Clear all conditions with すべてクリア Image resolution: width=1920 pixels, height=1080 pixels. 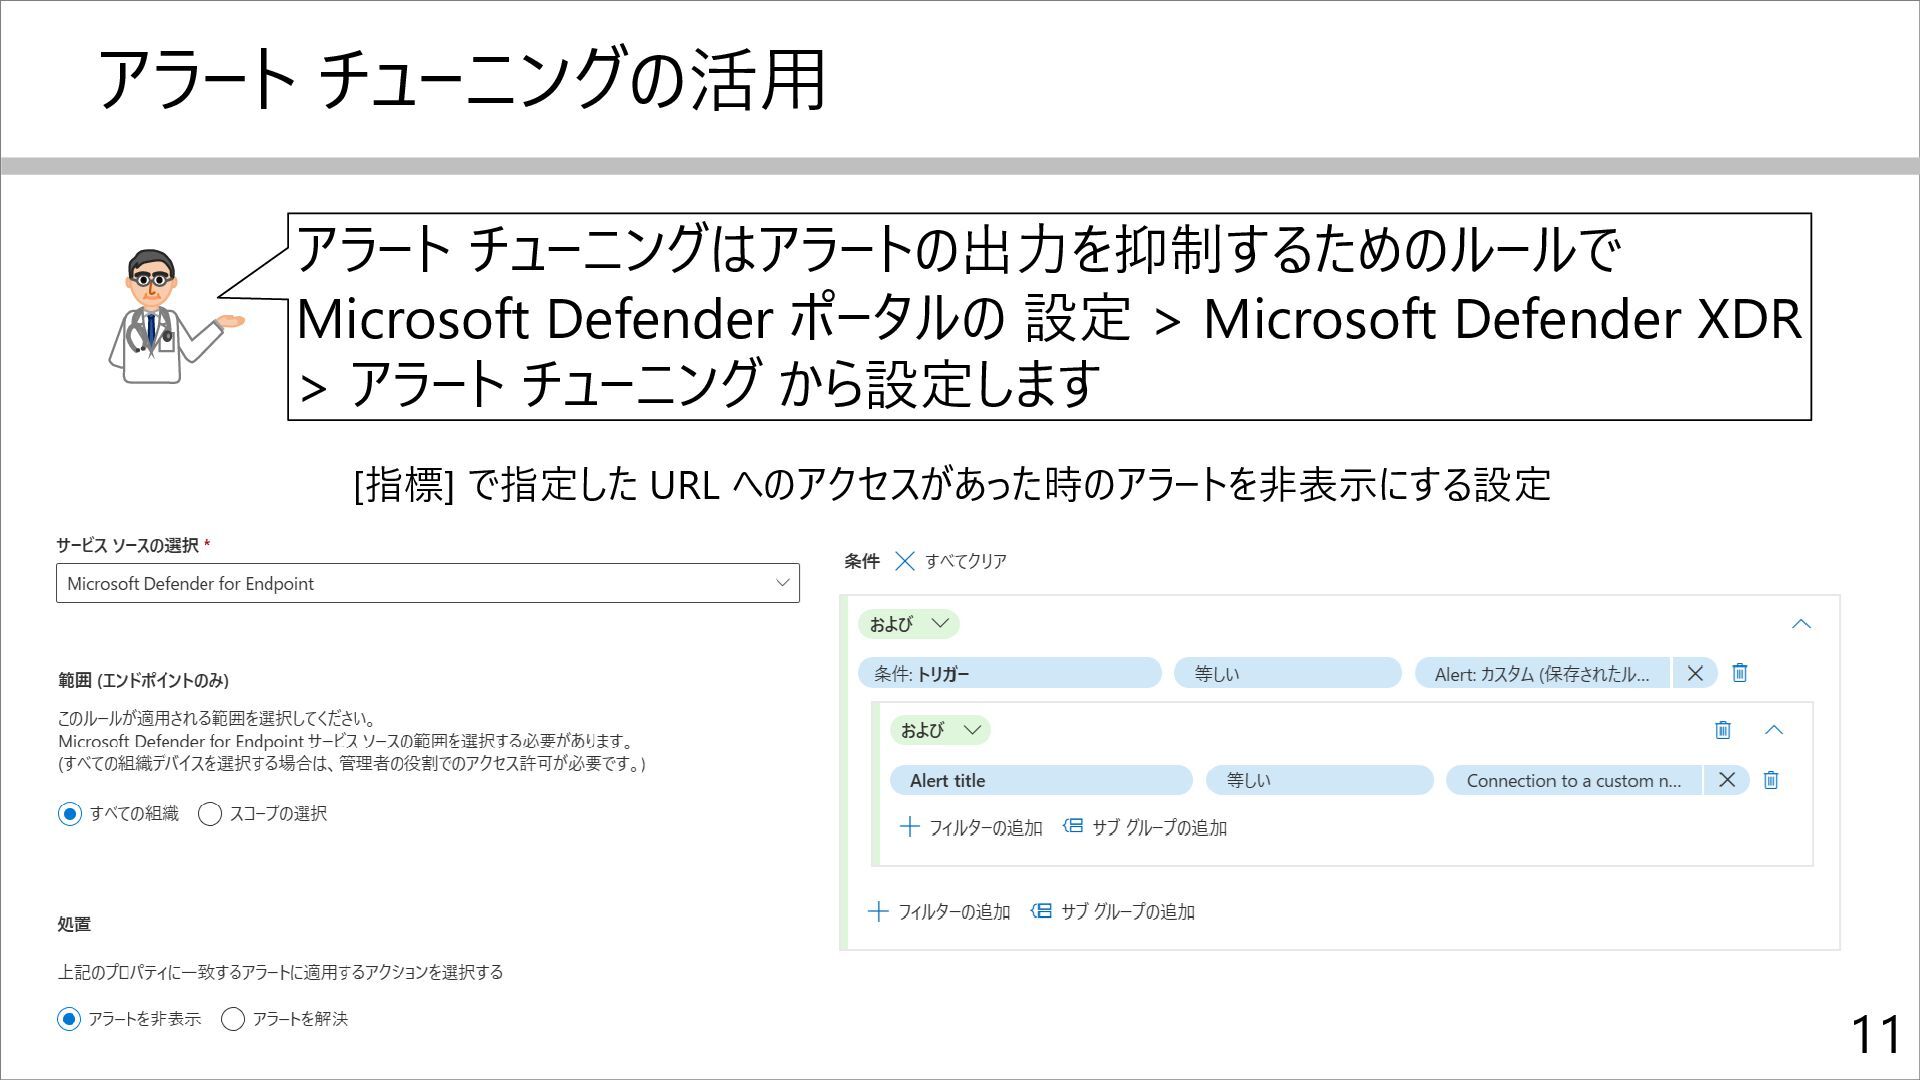tap(966, 561)
